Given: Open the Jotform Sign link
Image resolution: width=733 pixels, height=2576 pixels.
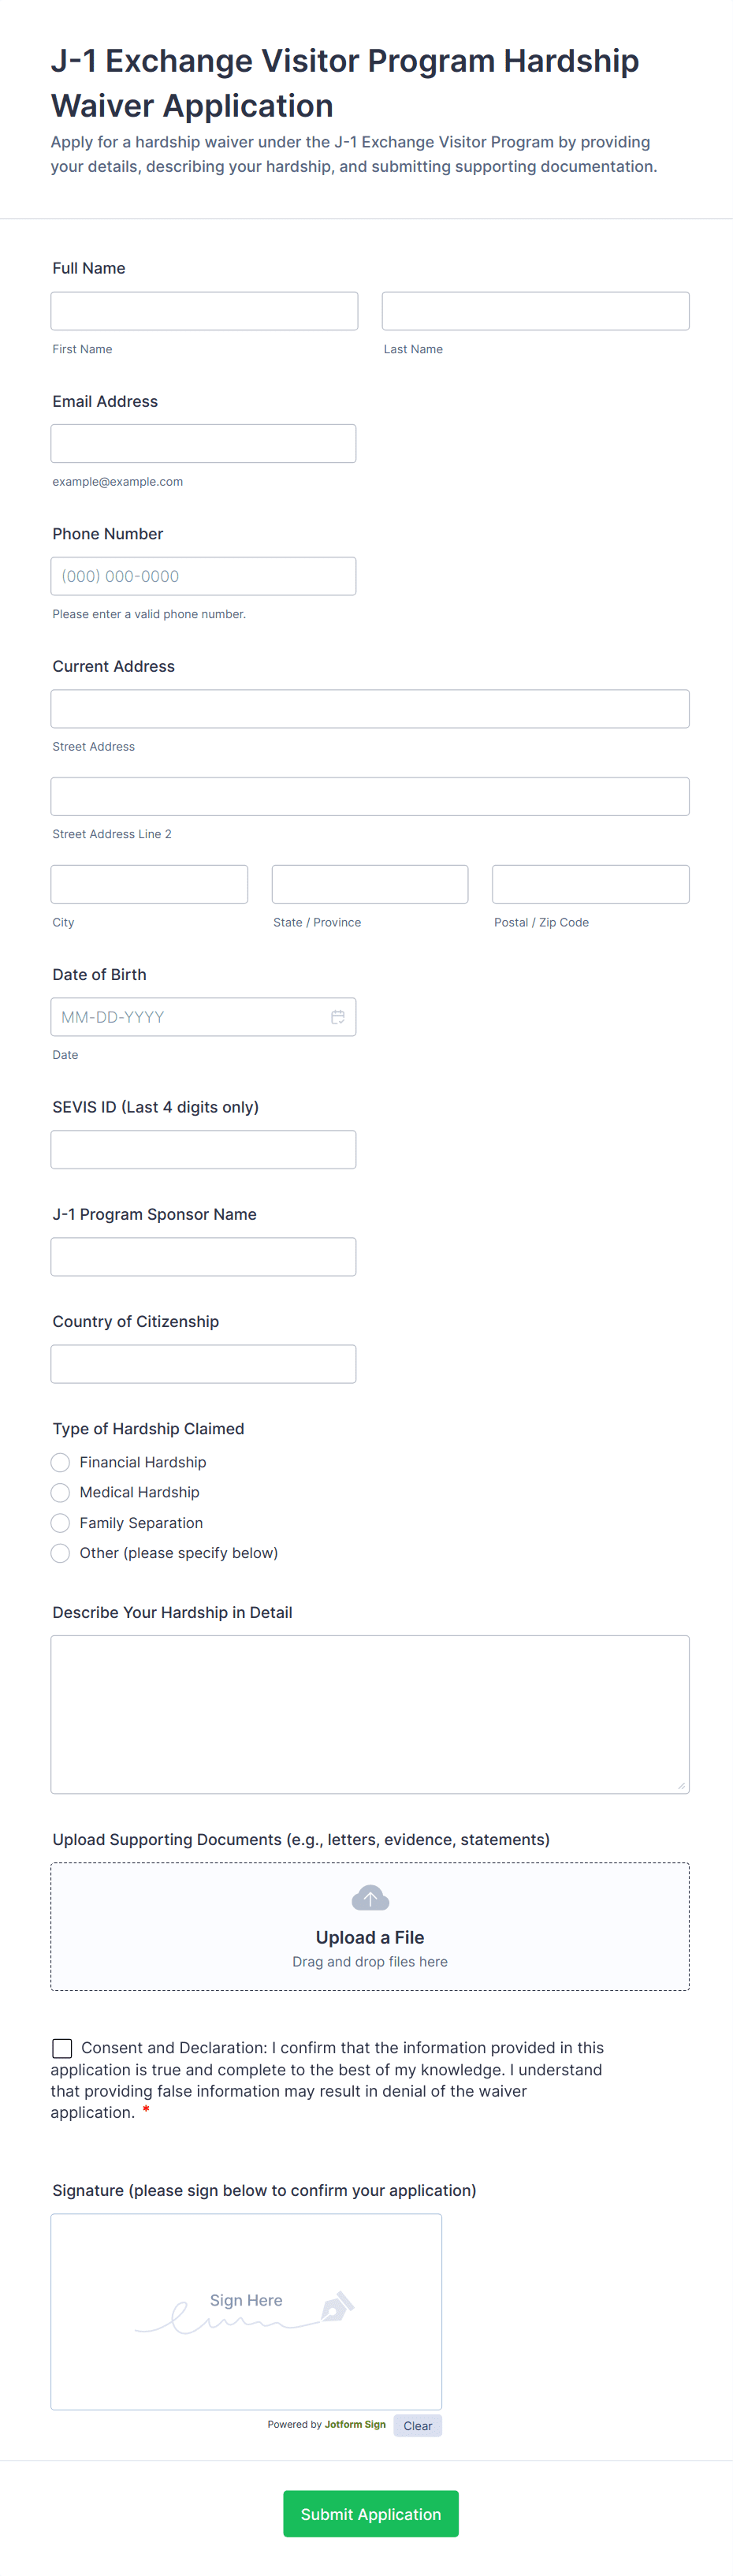Looking at the screenshot, I should [355, 2425].
